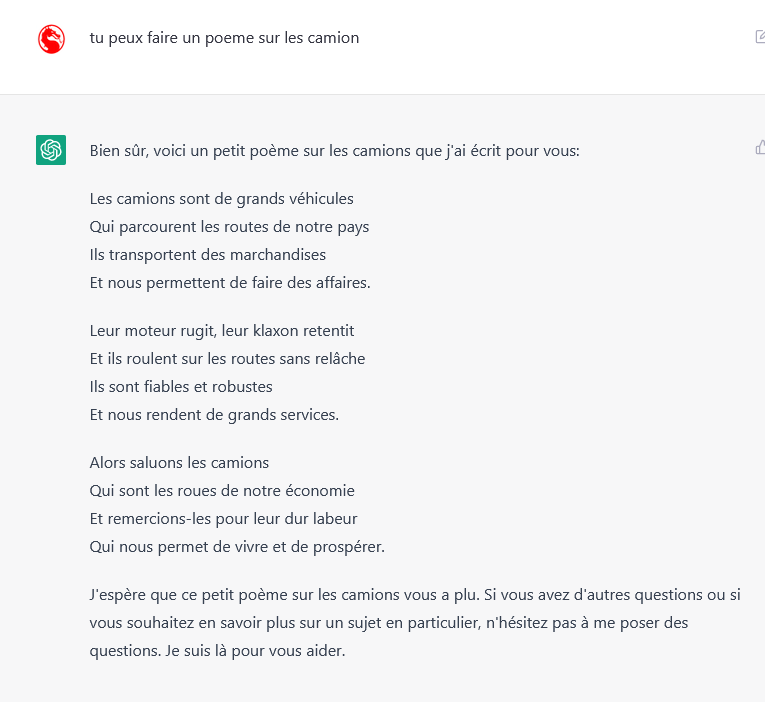Click the line 'Et remercions-les pour leur dur labeur'
The height and width of the screenshot is (702, 765).
pos(223,519)
